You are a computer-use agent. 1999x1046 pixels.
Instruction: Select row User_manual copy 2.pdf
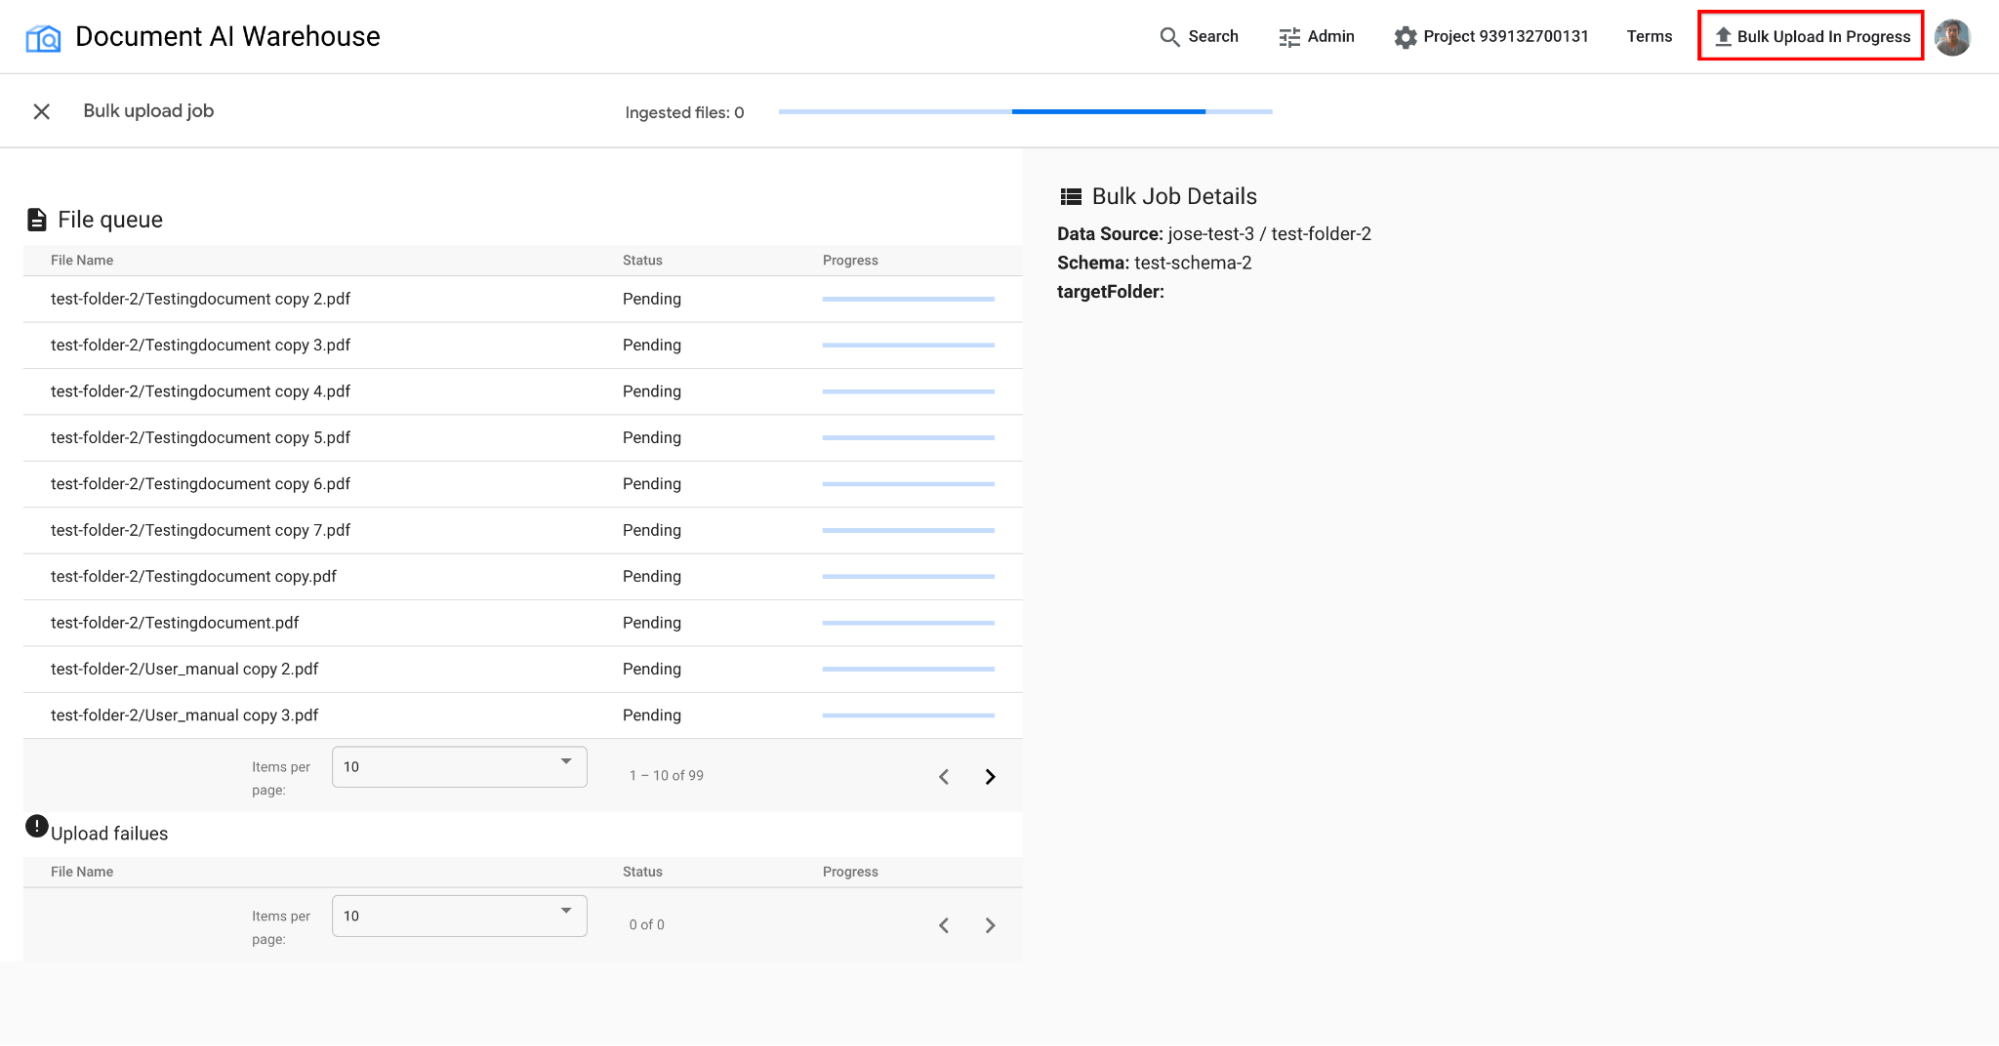522,669
